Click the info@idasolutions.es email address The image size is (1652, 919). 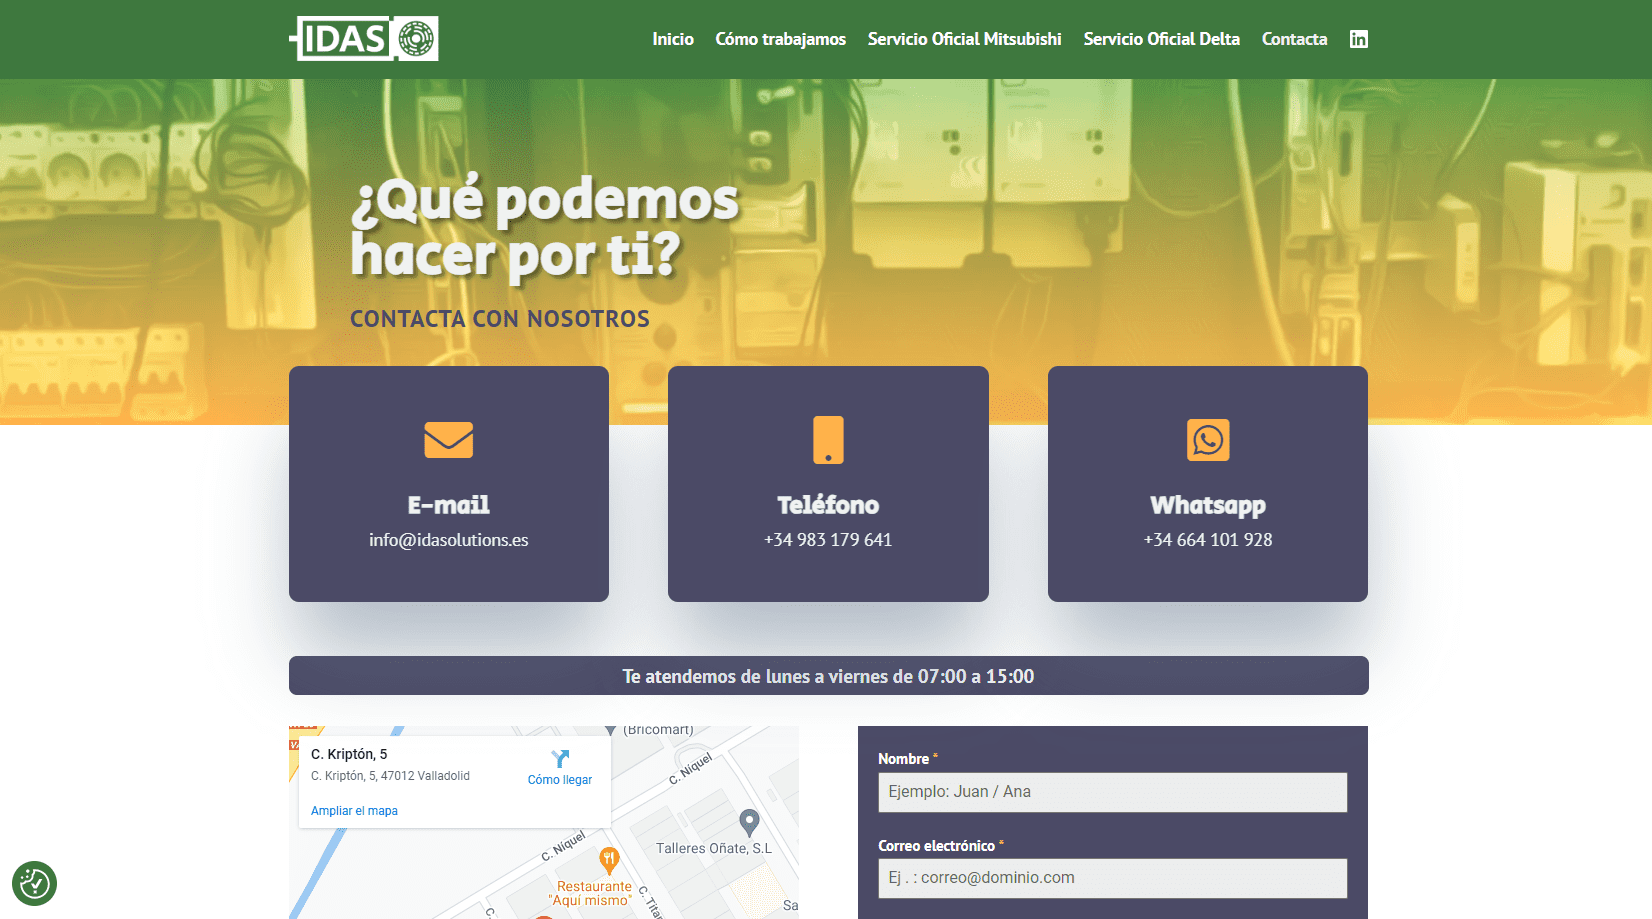click(x=449, y=540)
